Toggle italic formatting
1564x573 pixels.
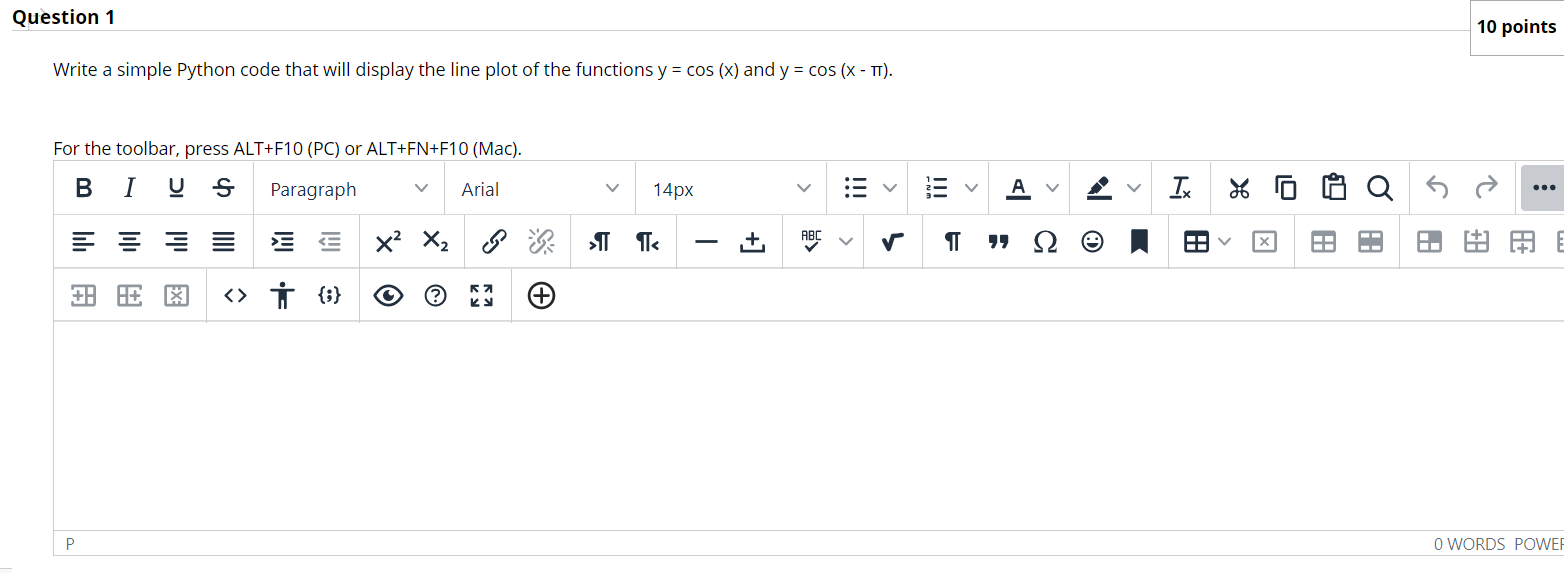click(129, 188)
